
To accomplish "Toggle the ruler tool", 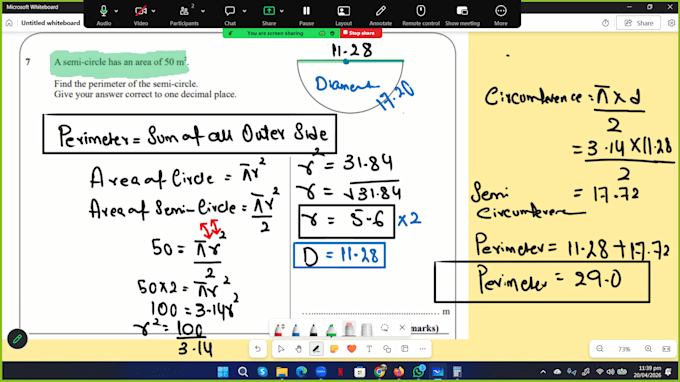I will pyautogui.click(x=367, y=330).
